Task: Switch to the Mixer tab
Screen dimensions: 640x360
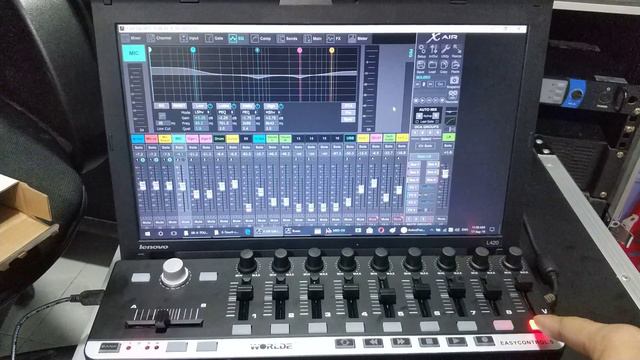Action: pos(131,38)
